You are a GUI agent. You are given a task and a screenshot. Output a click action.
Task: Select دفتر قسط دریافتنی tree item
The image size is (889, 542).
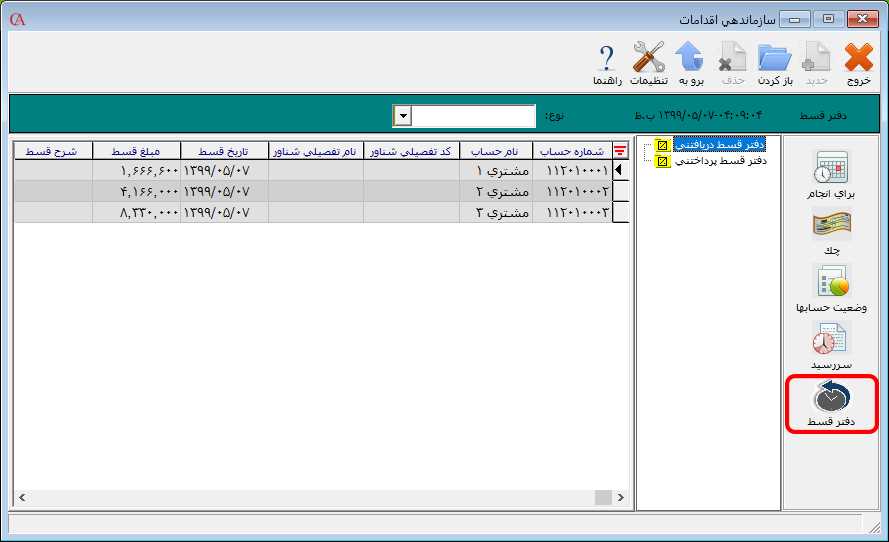(x=719, y=144)
